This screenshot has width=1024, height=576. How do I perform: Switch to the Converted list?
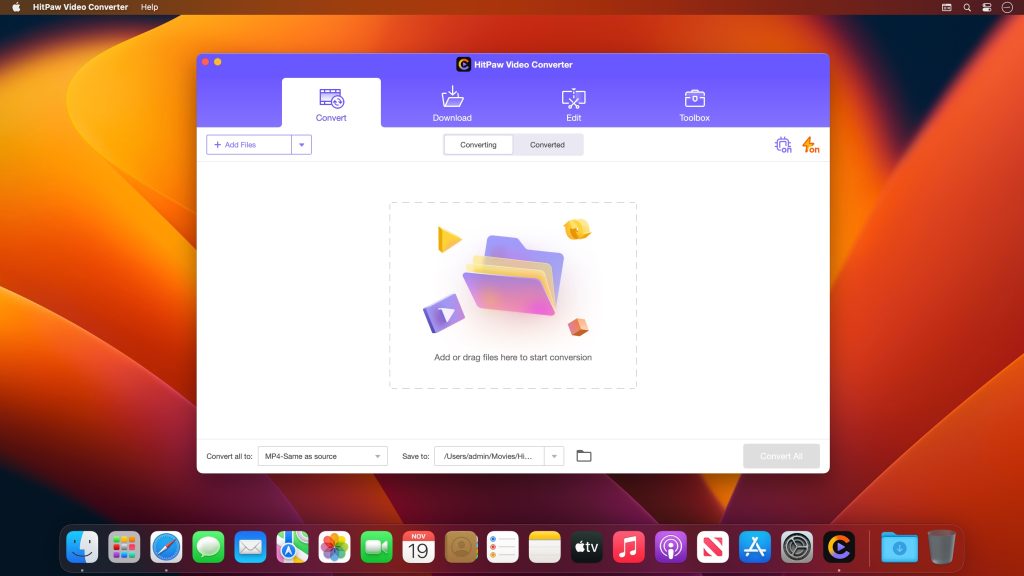coord(547,144)
